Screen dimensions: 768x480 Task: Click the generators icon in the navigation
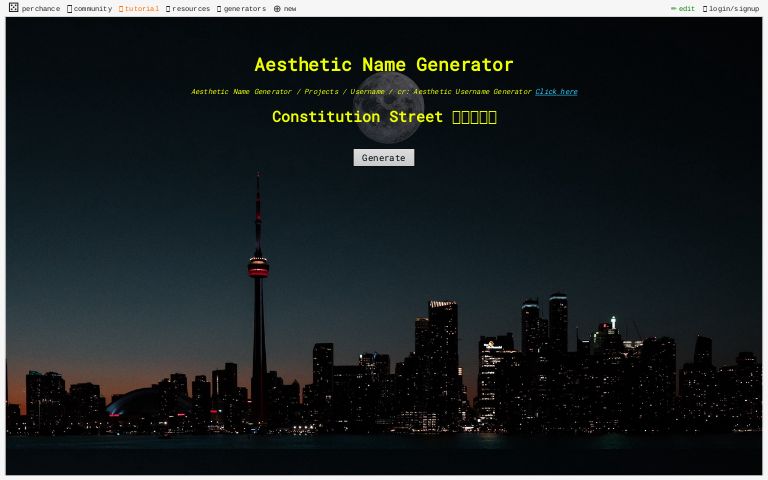pyautogui.click(x=219, y=9)
